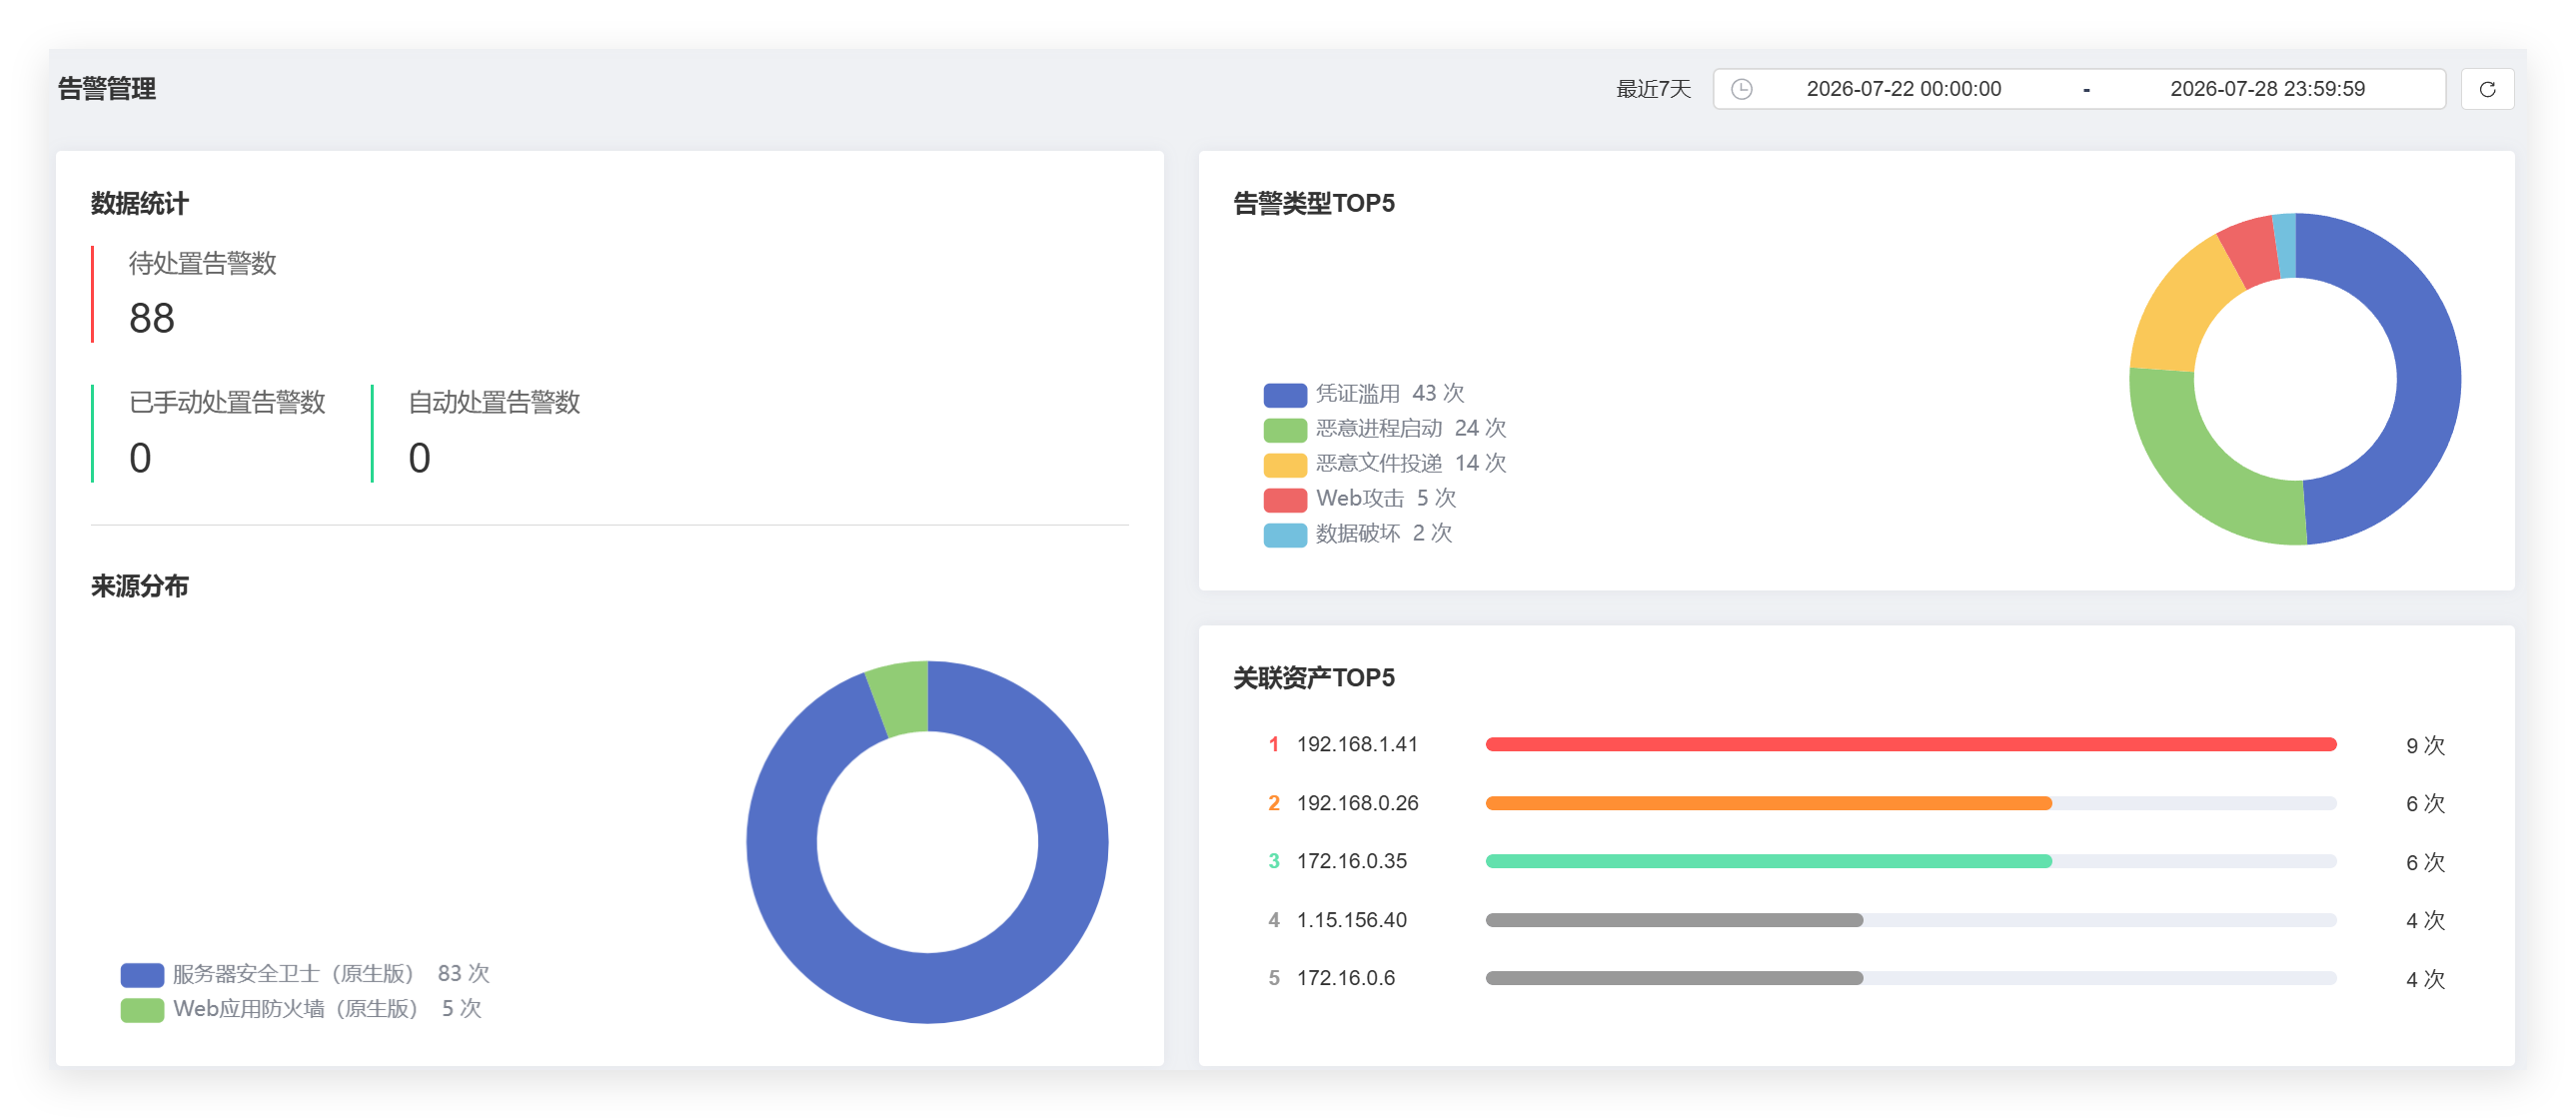Select asset 172.16.0.35
The height and width of the screenshot is (1119, 2576).
tap(1351, 861)
